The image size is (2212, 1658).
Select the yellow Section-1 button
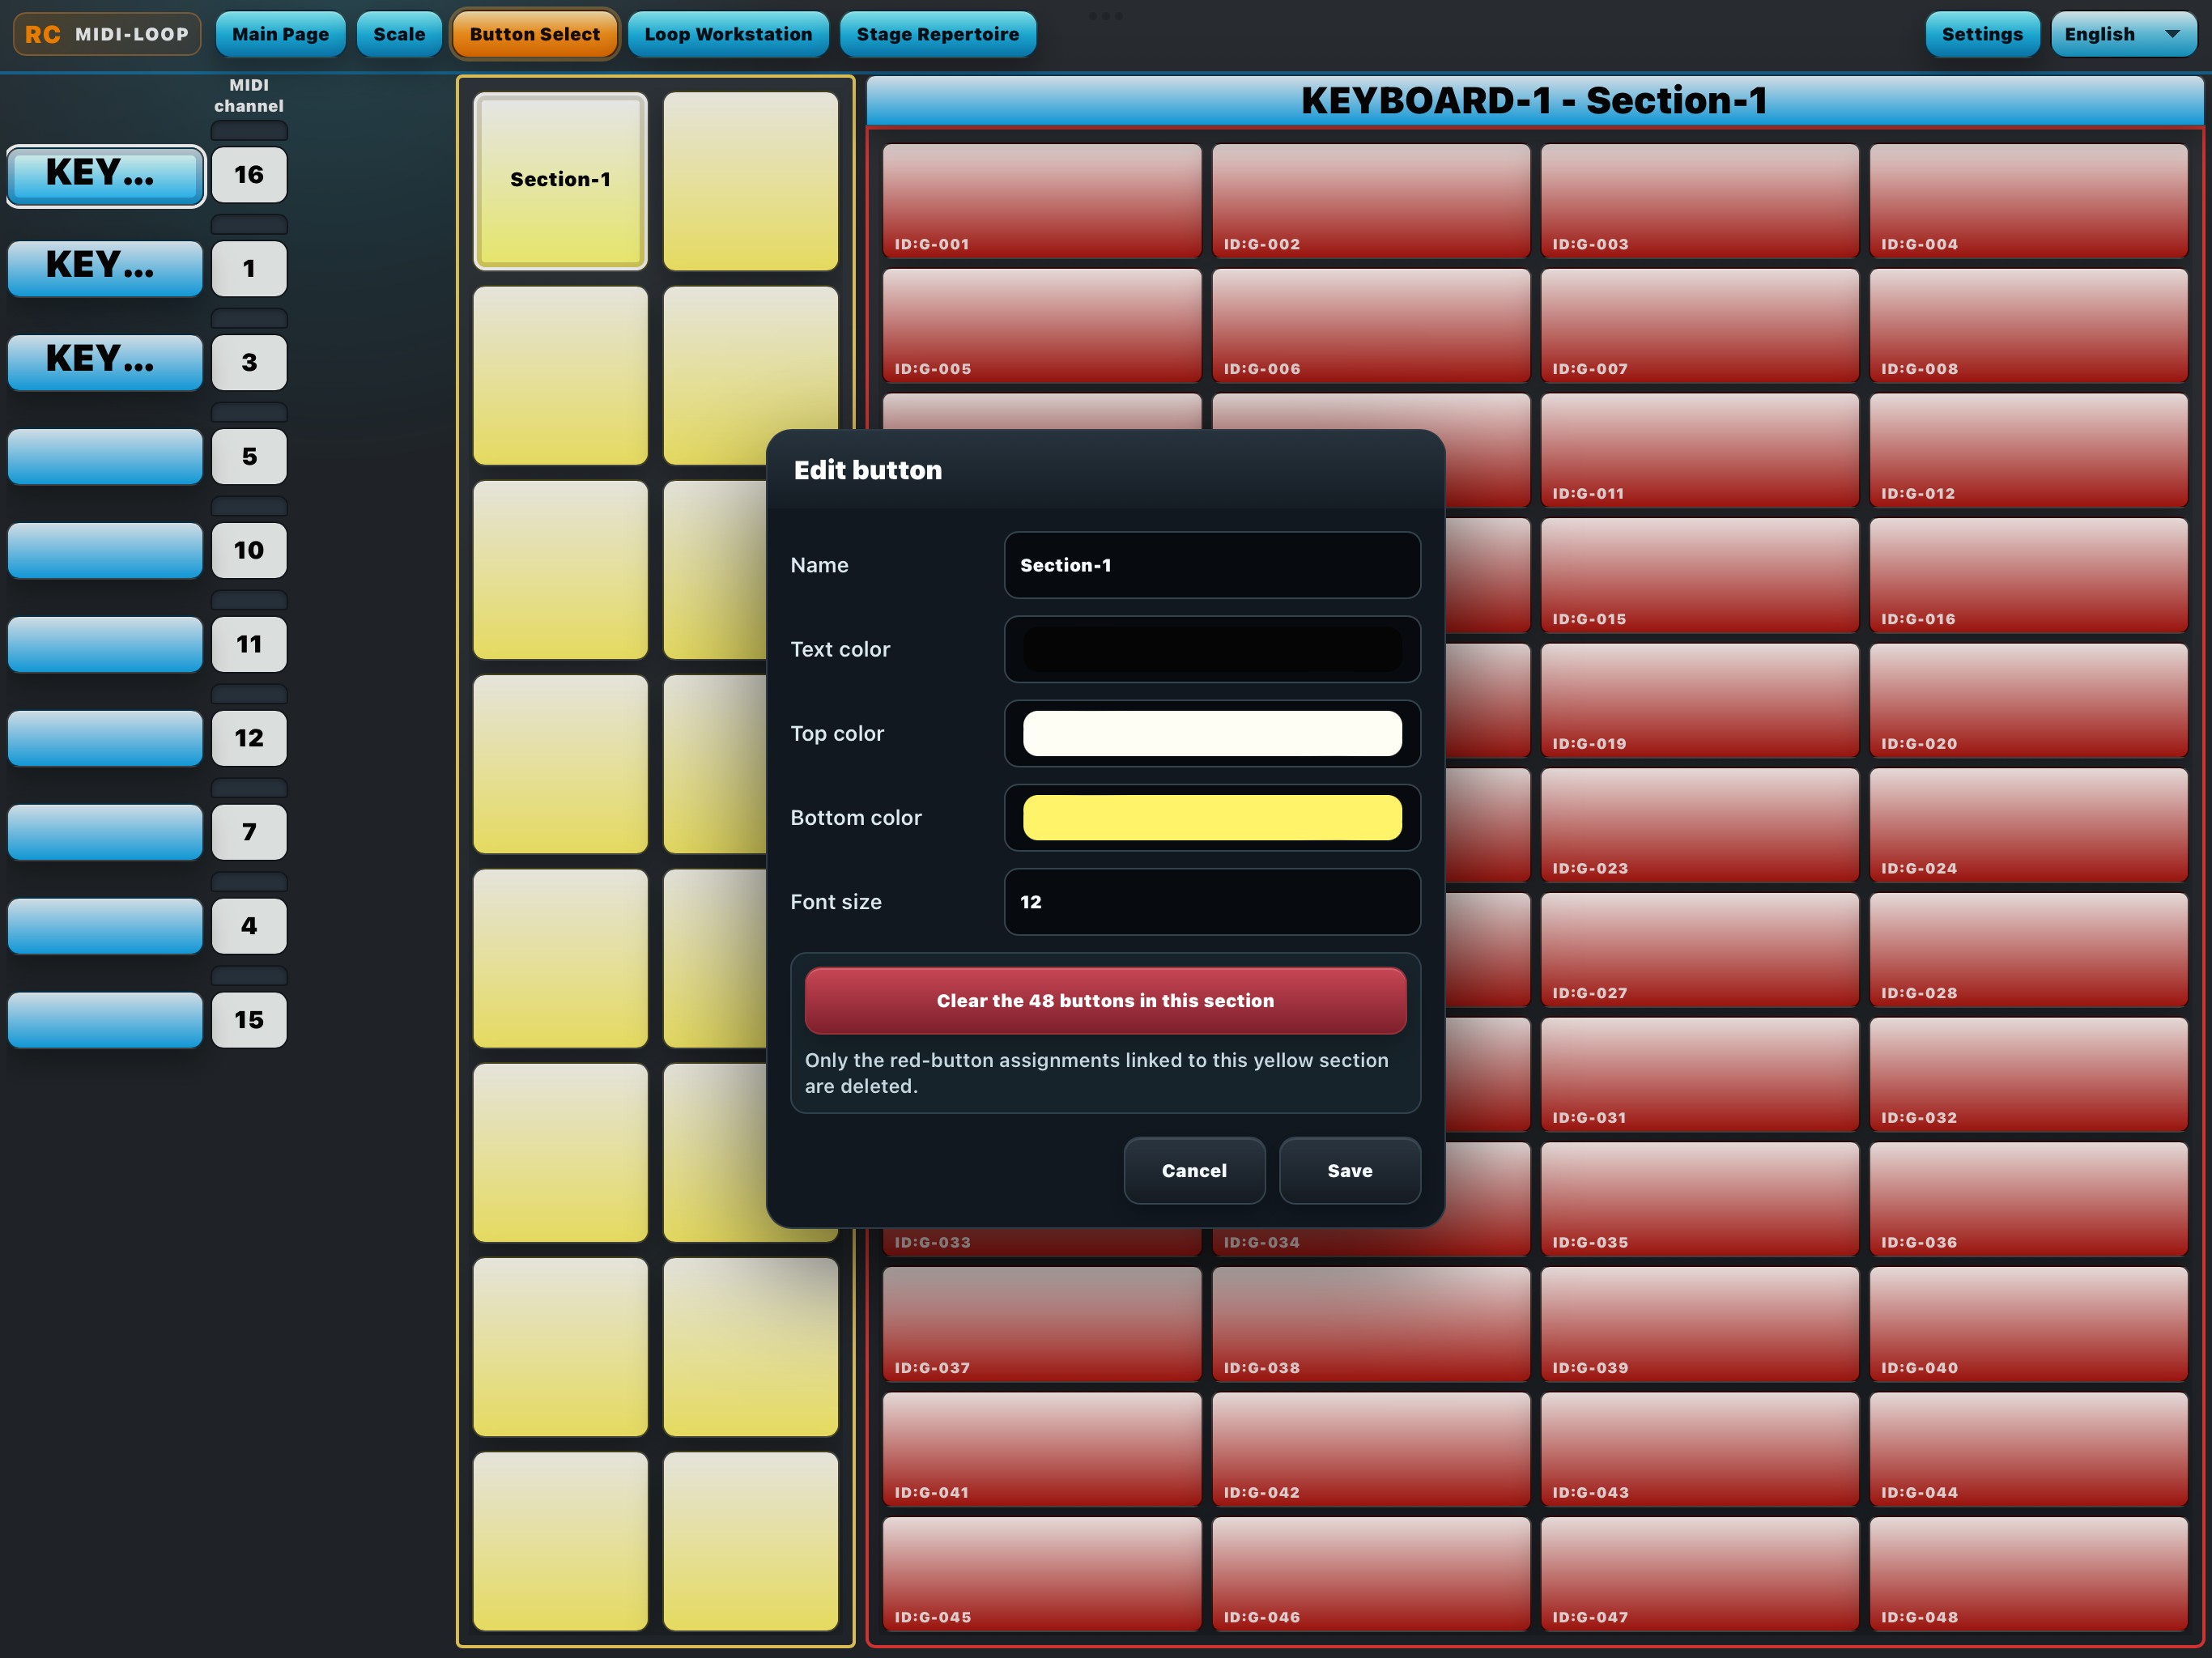coord(560,181)
